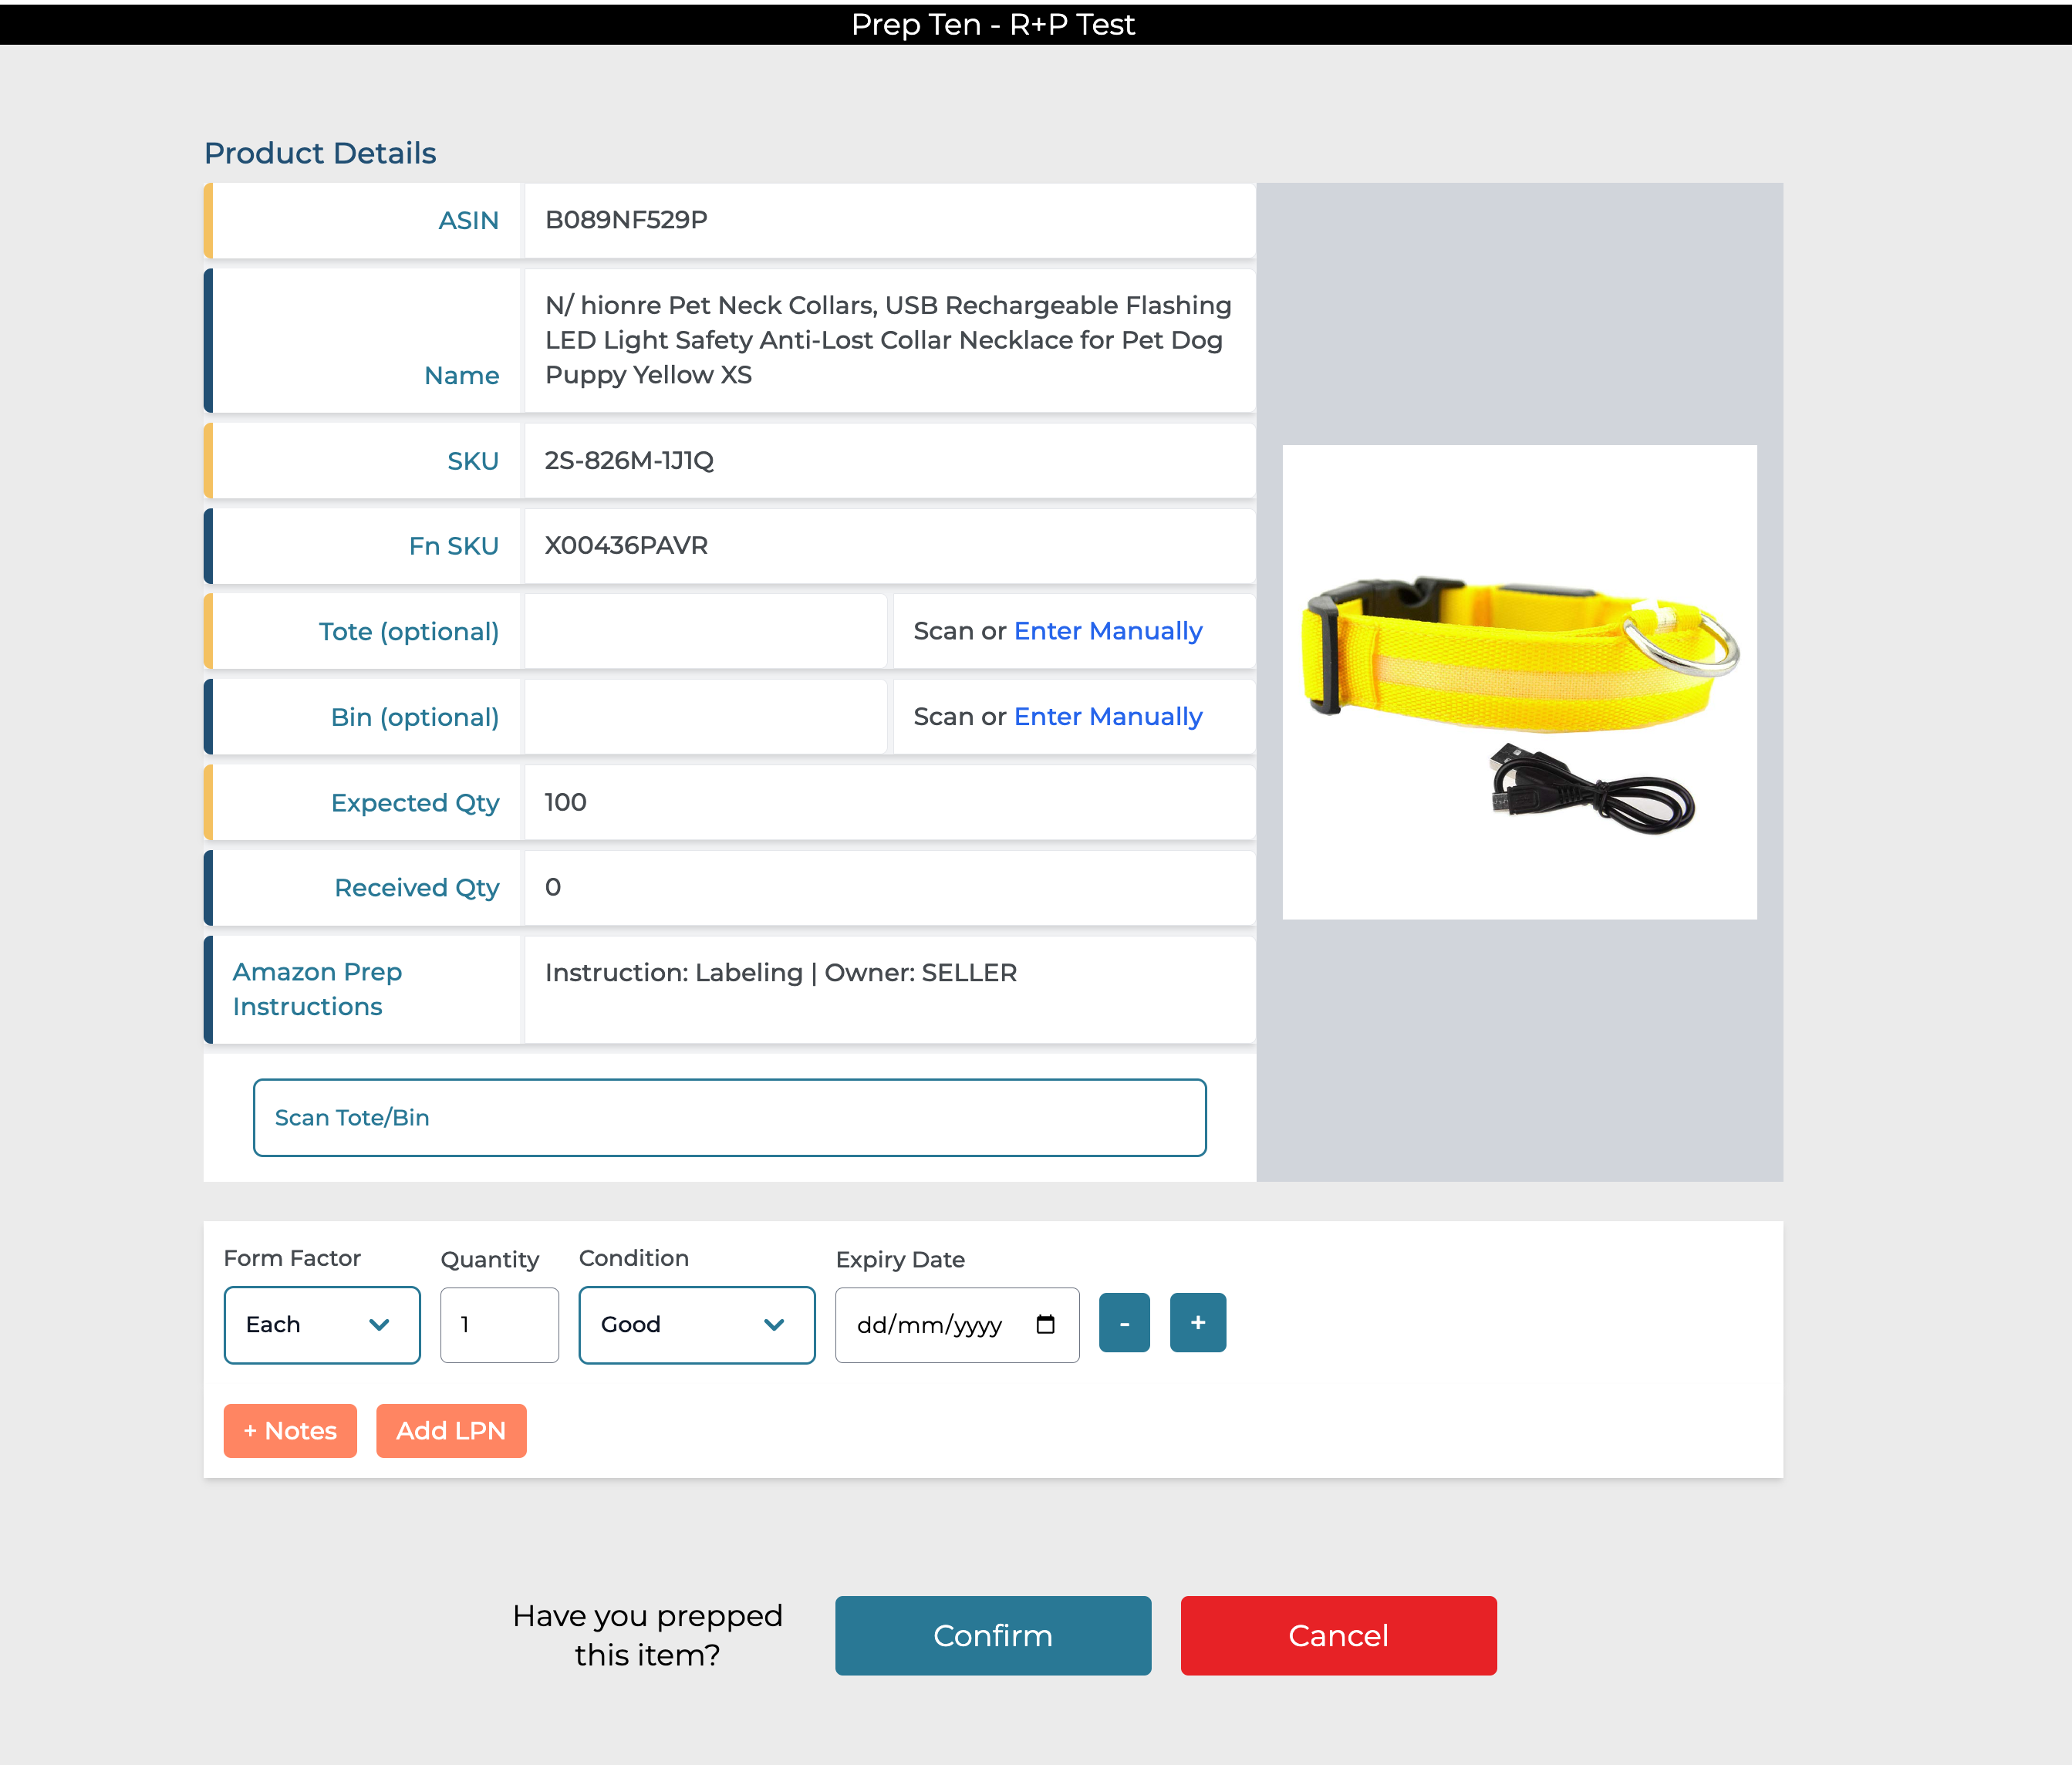
Task: Click the Quantity input field
Action: [x=499, y=1324]
